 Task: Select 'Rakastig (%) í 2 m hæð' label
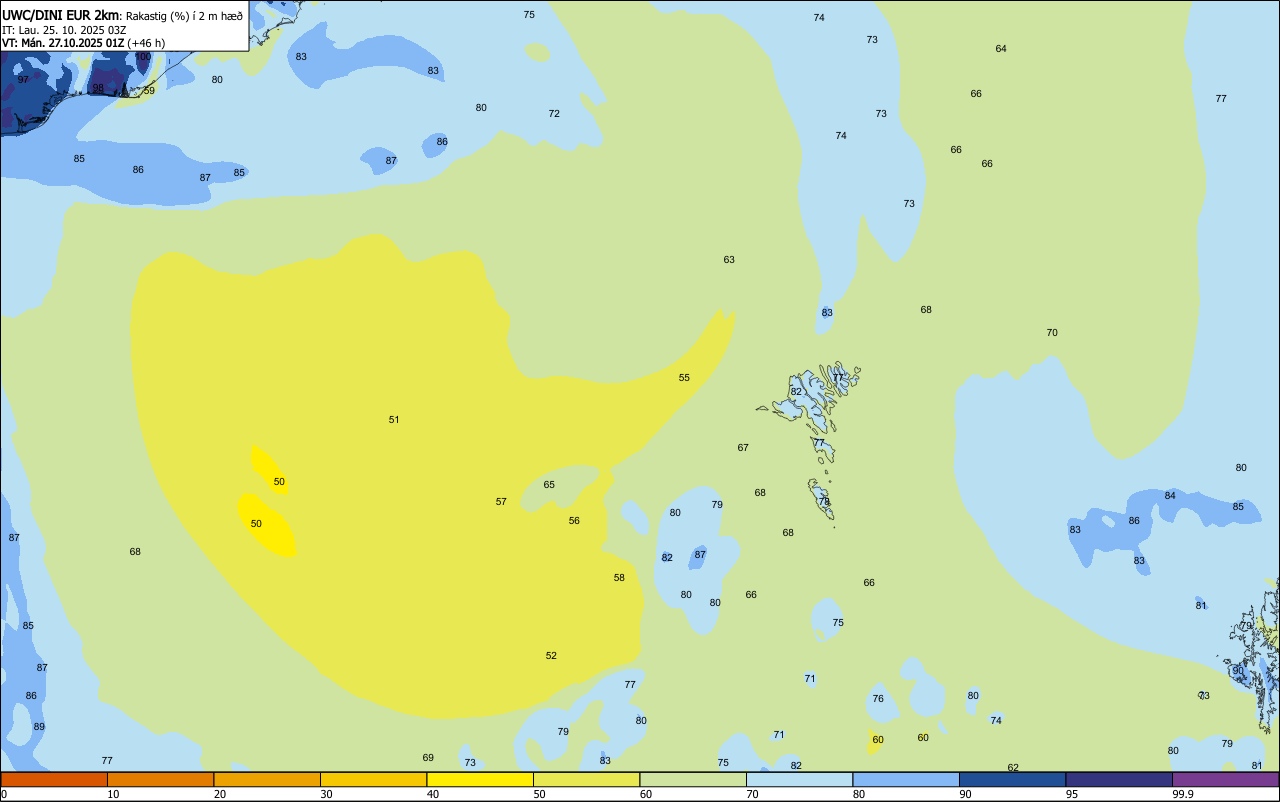click(x=184, y=15)
